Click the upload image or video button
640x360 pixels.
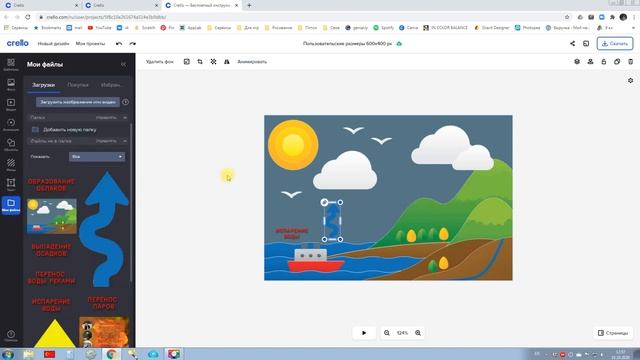[78, 102]
